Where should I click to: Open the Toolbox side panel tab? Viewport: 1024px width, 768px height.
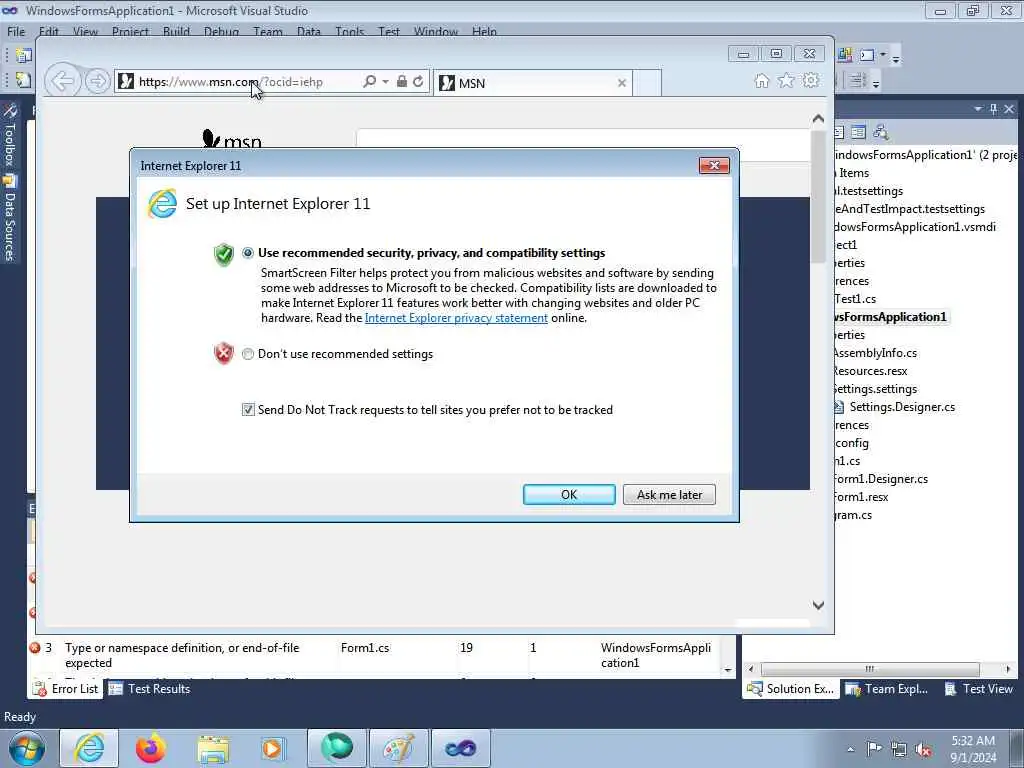(x=10, y=136)
